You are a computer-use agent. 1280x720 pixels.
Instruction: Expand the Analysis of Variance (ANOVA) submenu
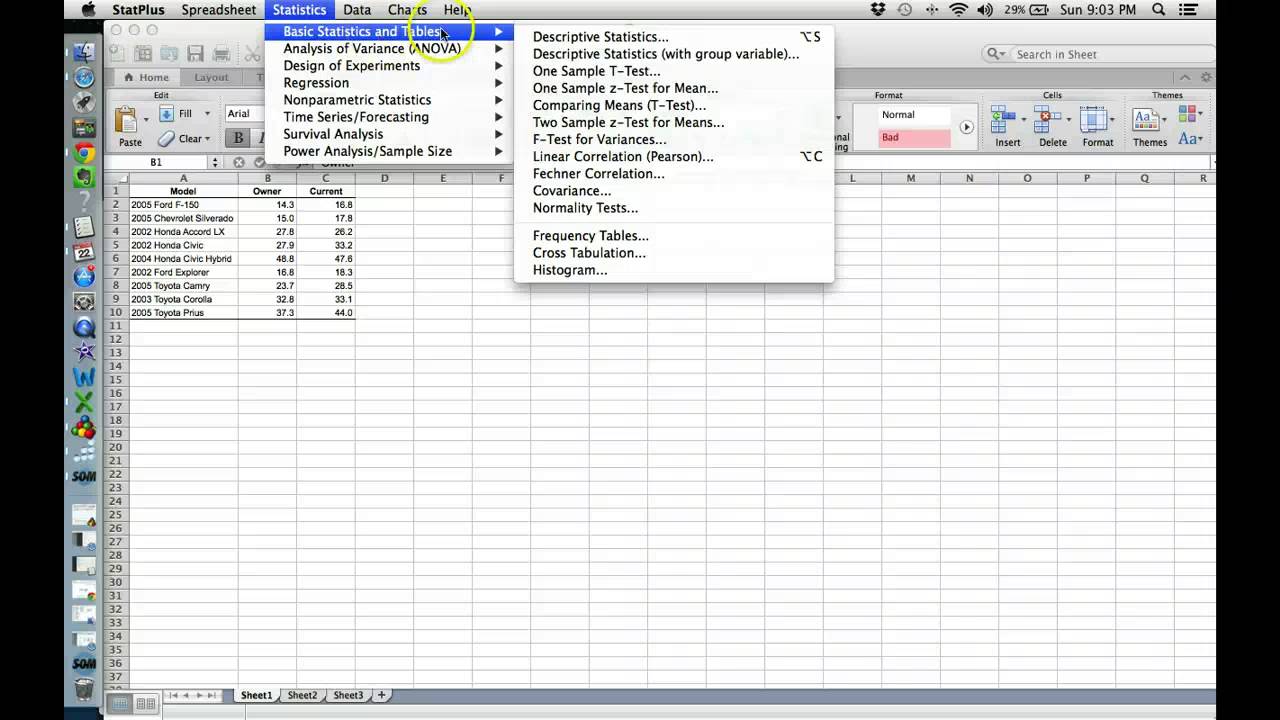389,49
